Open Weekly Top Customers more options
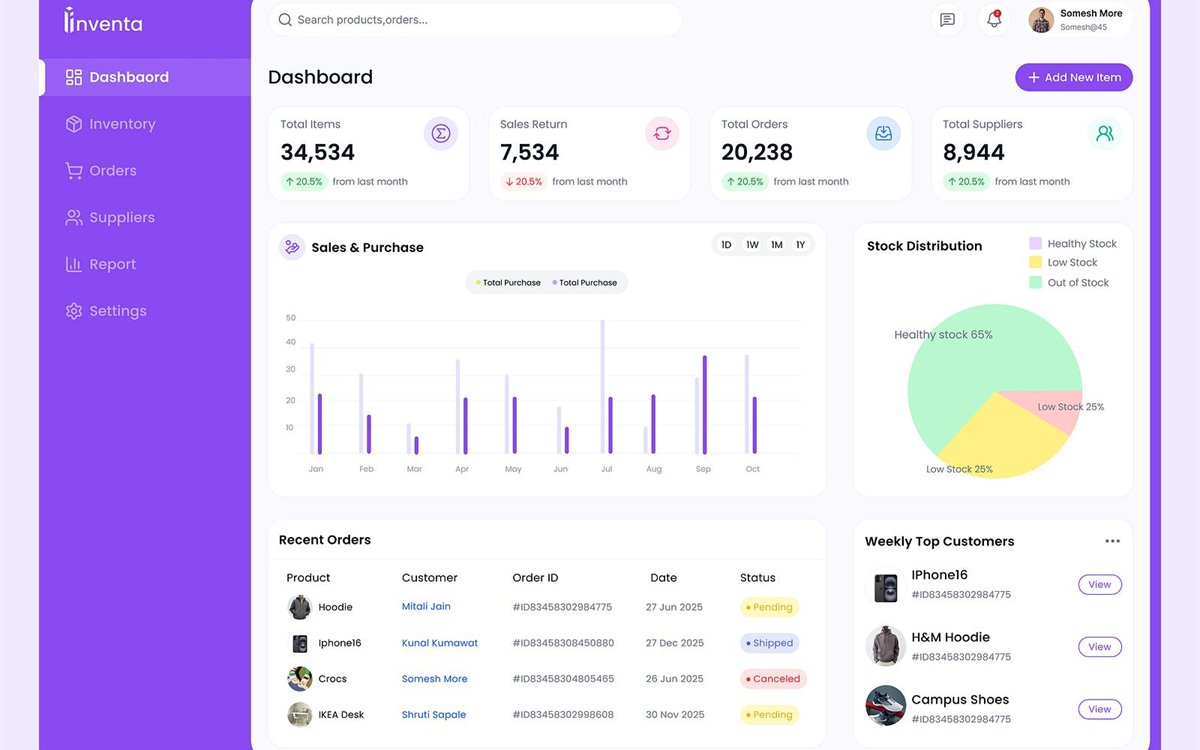This screenshot has height=750, width=1200. click(x=1113, y=541)
